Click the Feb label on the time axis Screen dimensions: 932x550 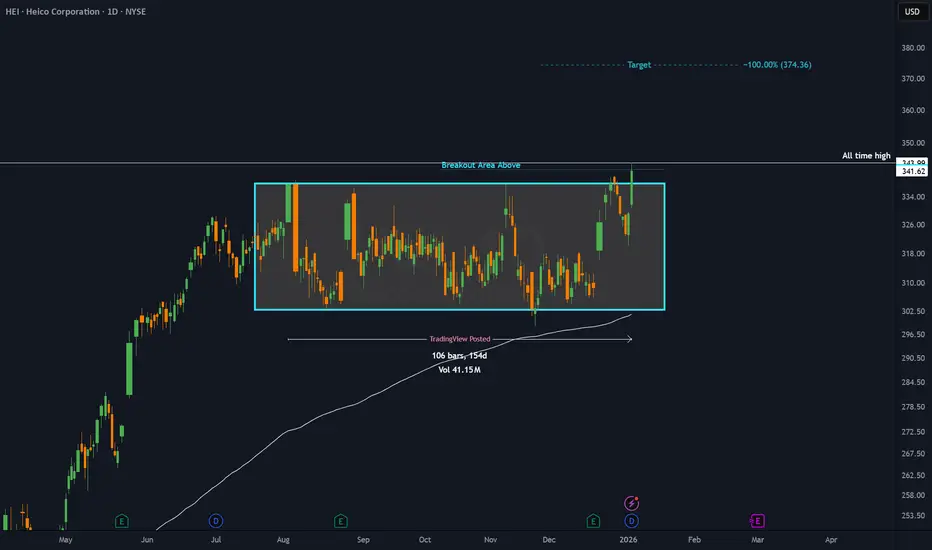pyautogui.click(x=694, y=540)
